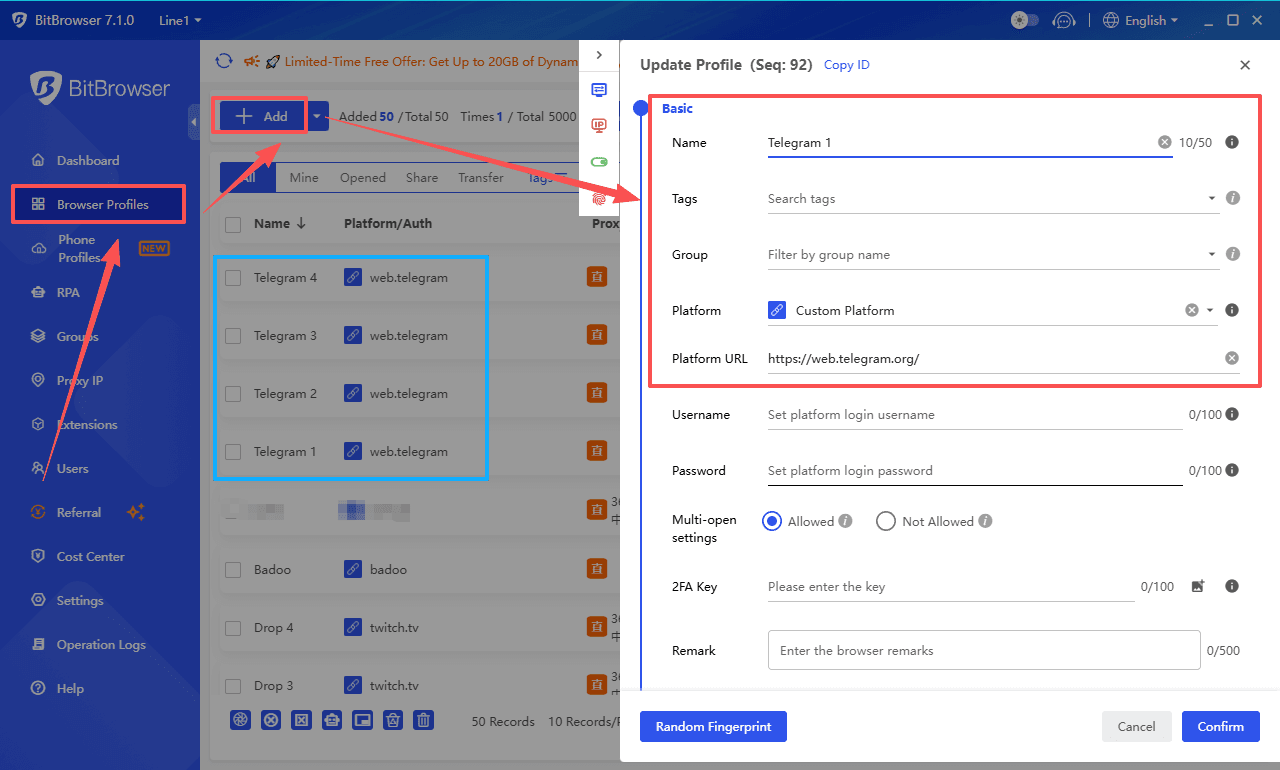This screenshot has height=770, width=1280.
Task: Click the 2FA key image upload icon
Action: (x=1198, y=587)
